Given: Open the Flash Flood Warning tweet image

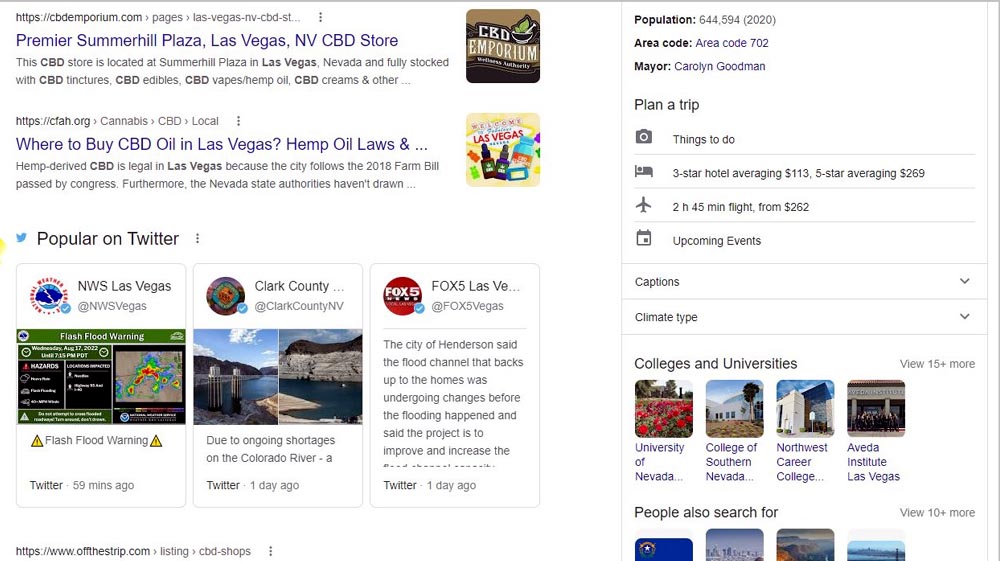Looking at the screenshot, I should [x=101, y=377].
